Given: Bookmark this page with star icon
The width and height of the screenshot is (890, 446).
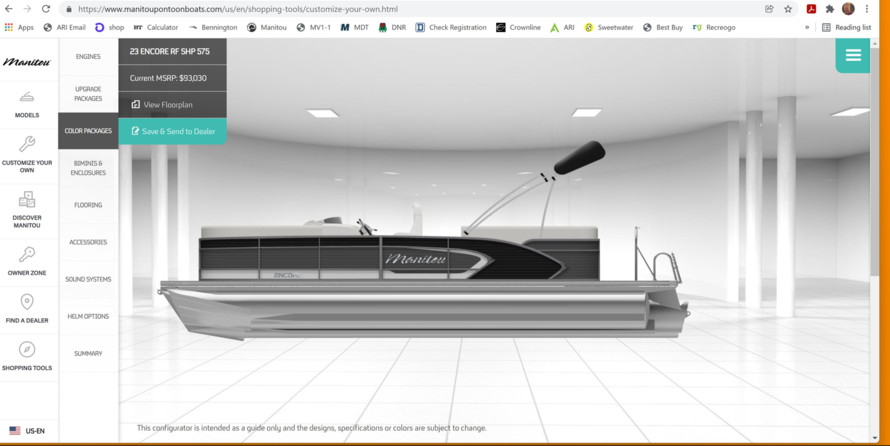Looking at the screenshot, I should (788, 9).
